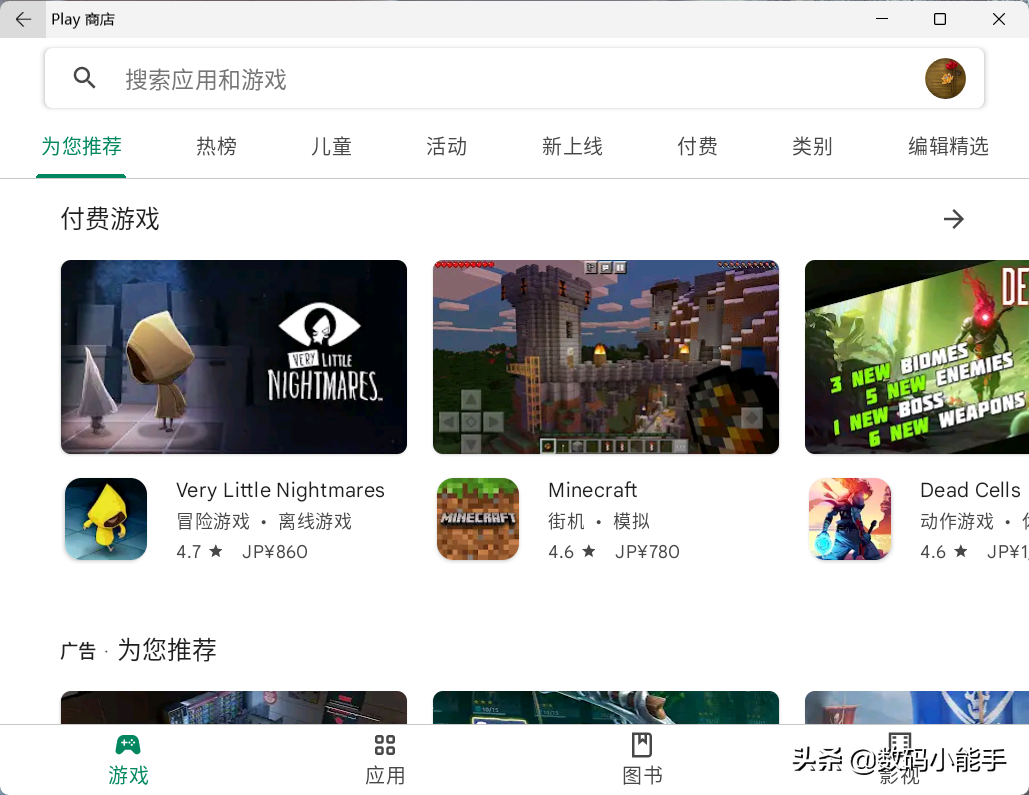This screenshot has width=1029, height=795.
Task: Maximize the Play 商店 window
Action: tap(940, 19)
